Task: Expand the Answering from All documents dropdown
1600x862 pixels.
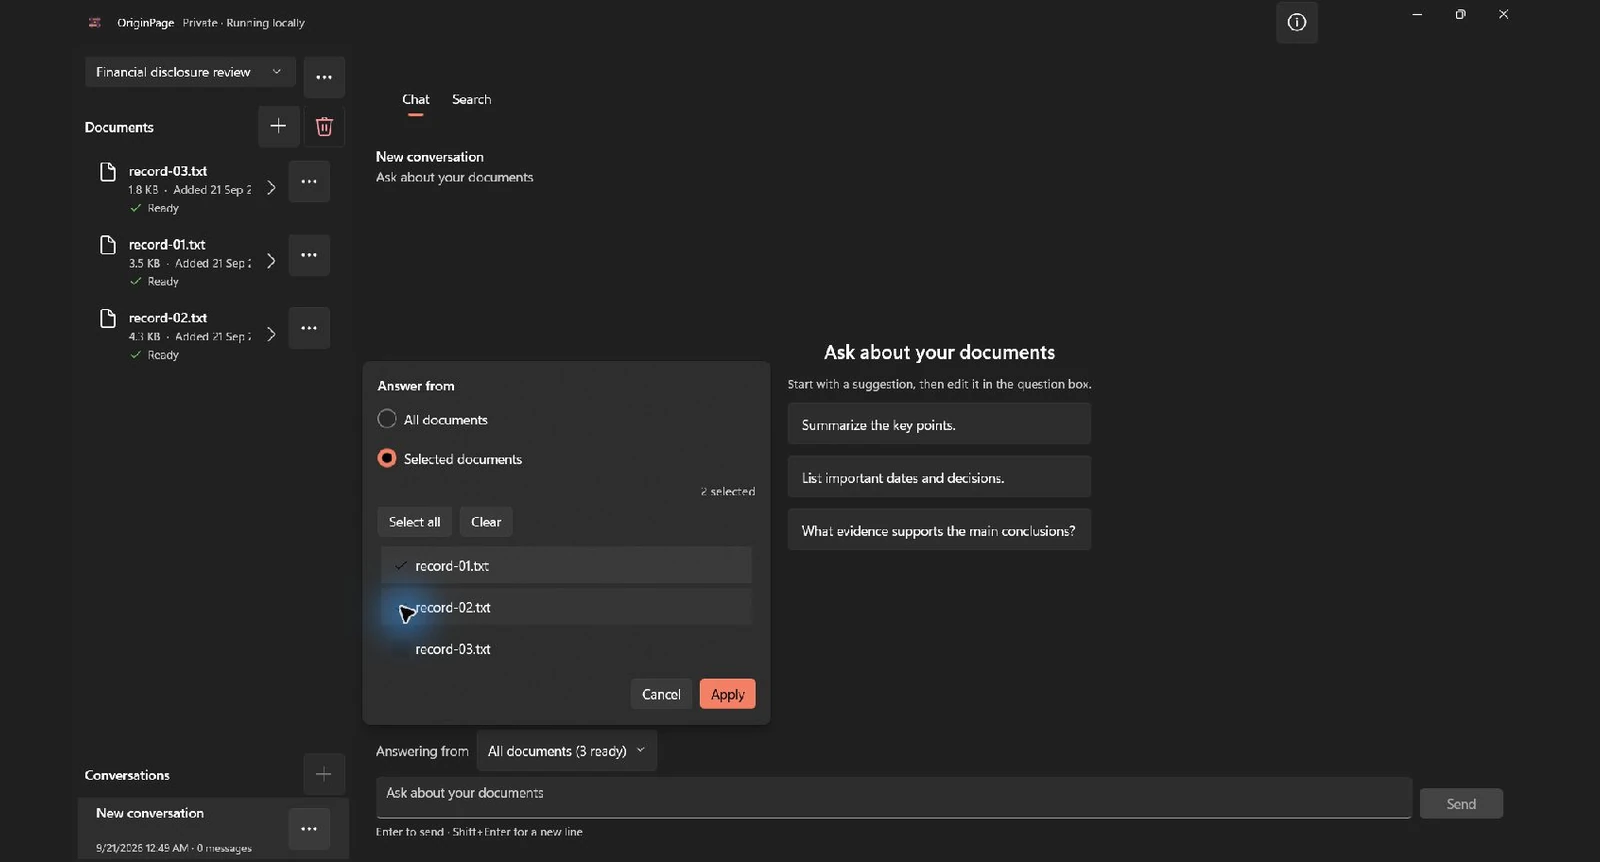Action: point(567,751)
